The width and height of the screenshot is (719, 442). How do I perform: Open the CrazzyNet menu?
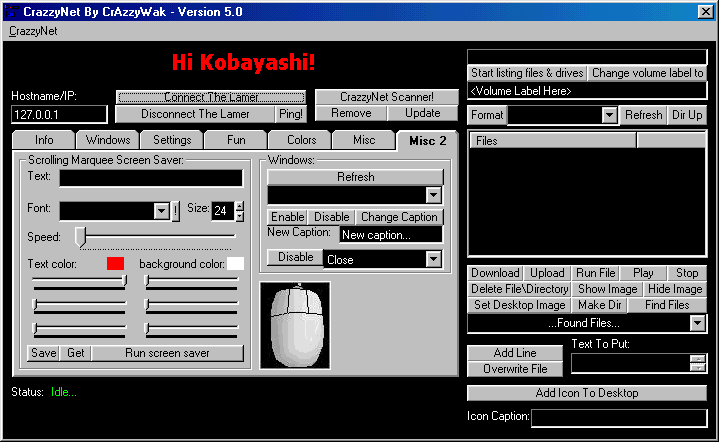[x=33, y=30]
